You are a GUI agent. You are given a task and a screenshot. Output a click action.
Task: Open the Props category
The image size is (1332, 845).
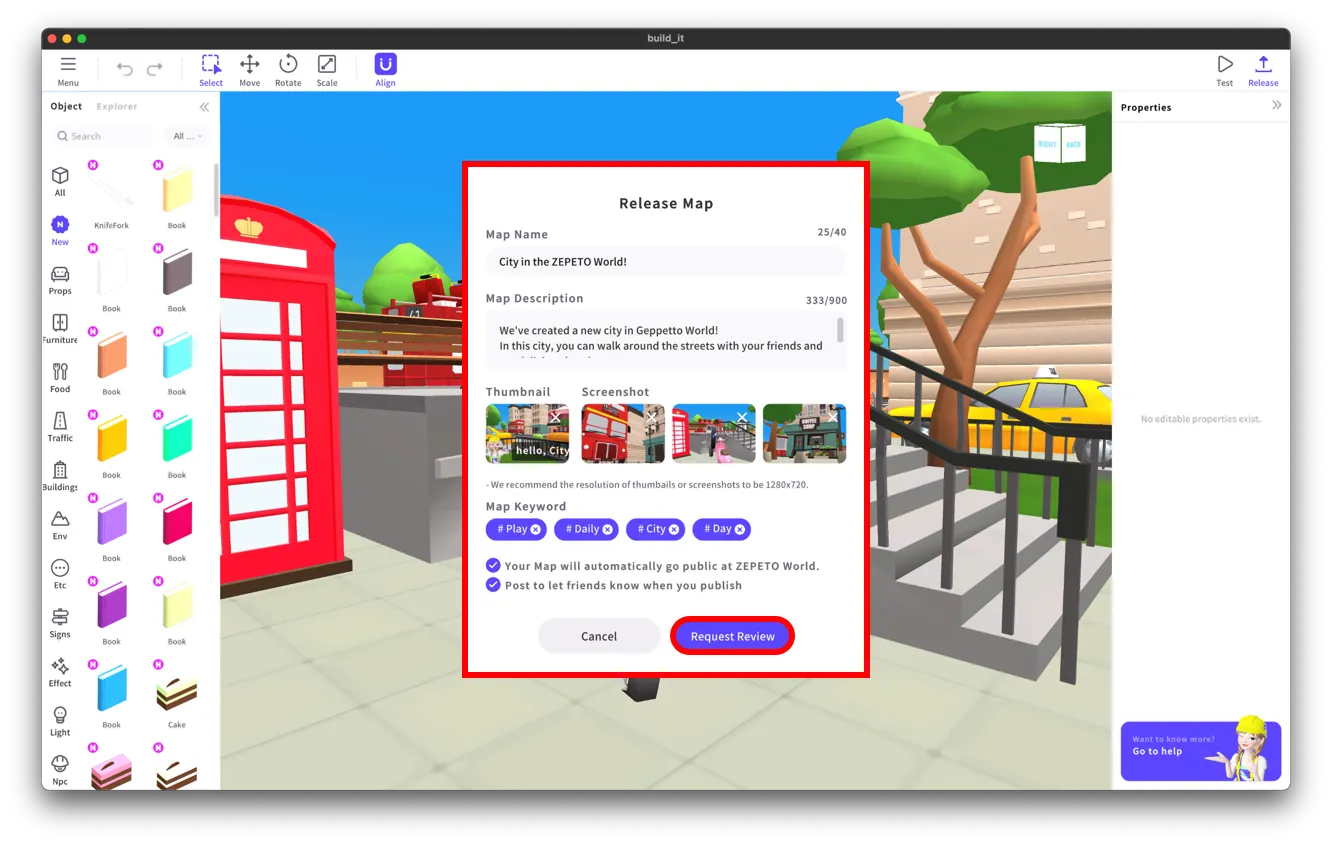point(60,279)
